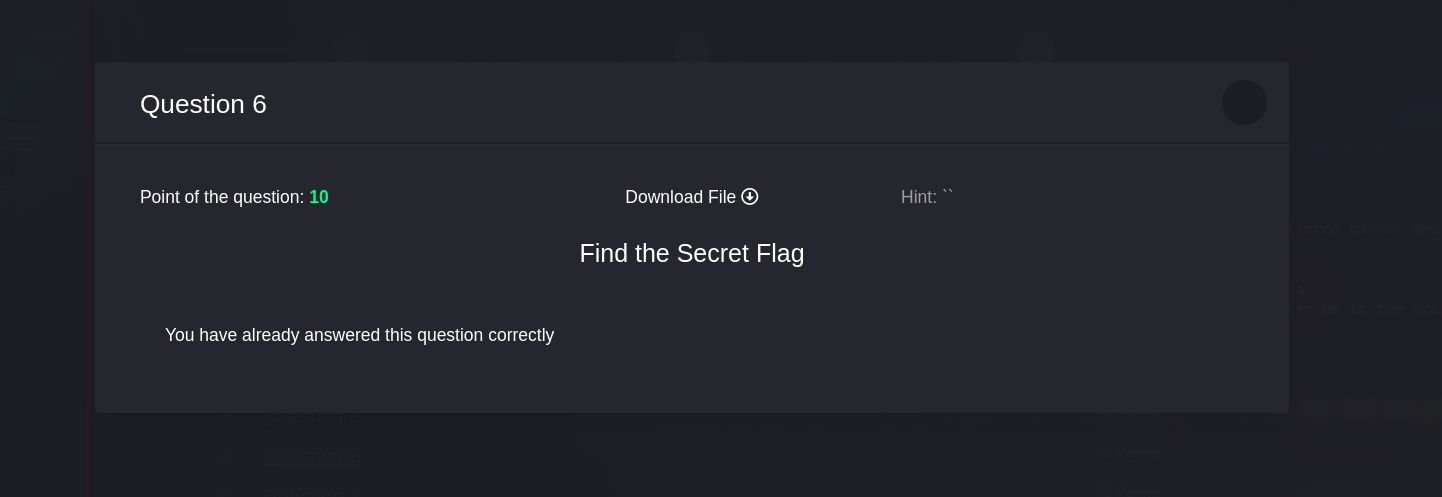Screen dimensions: 1442x497
Task: Click the empty area of dialog header
Action: point(740,103)
